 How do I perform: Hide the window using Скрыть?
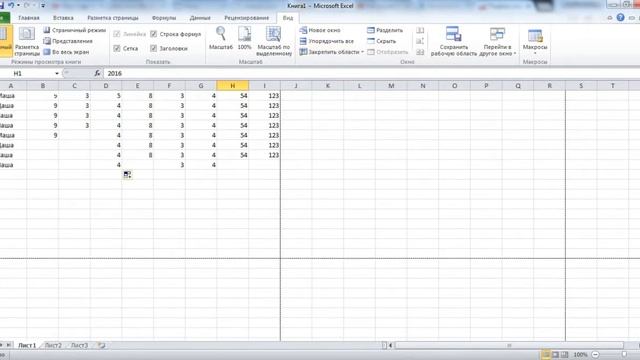382,41
